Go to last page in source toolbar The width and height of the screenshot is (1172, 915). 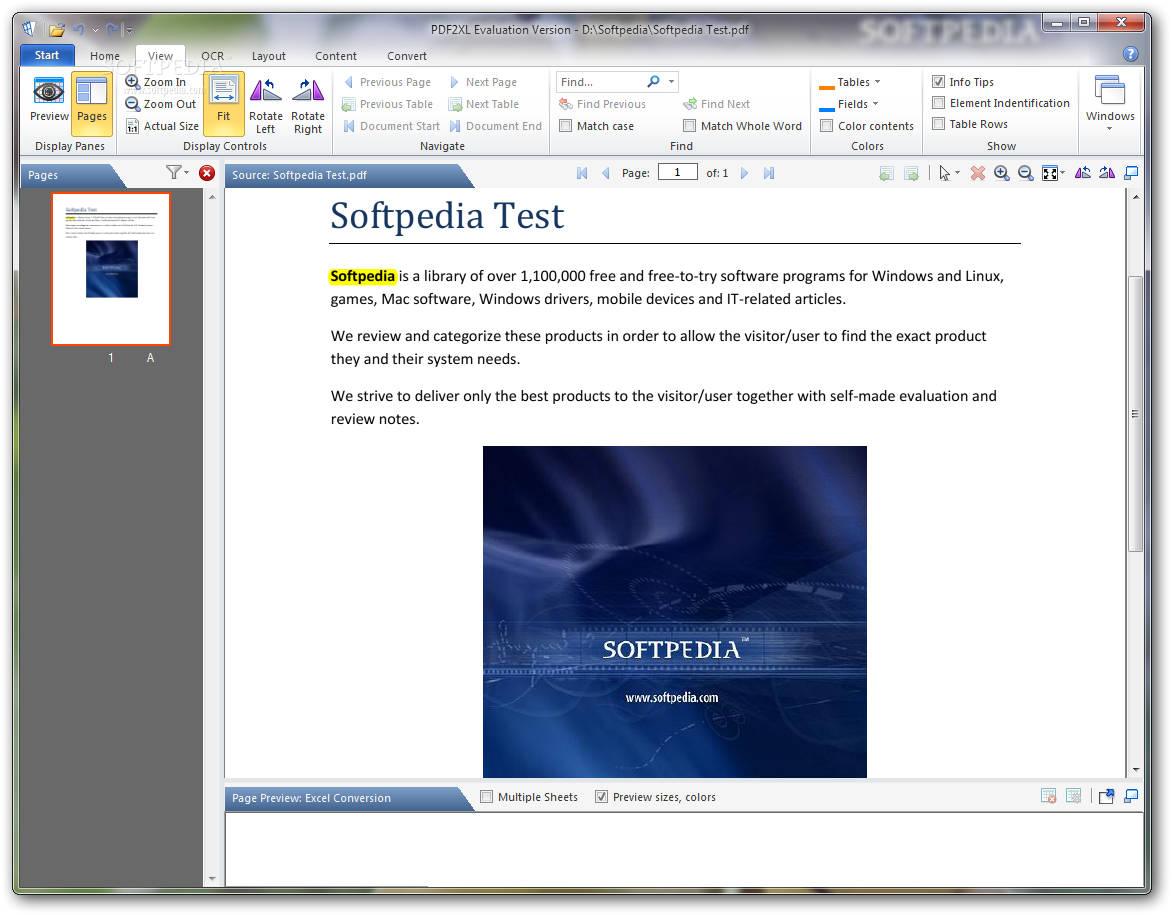click(x=769, y=173)
